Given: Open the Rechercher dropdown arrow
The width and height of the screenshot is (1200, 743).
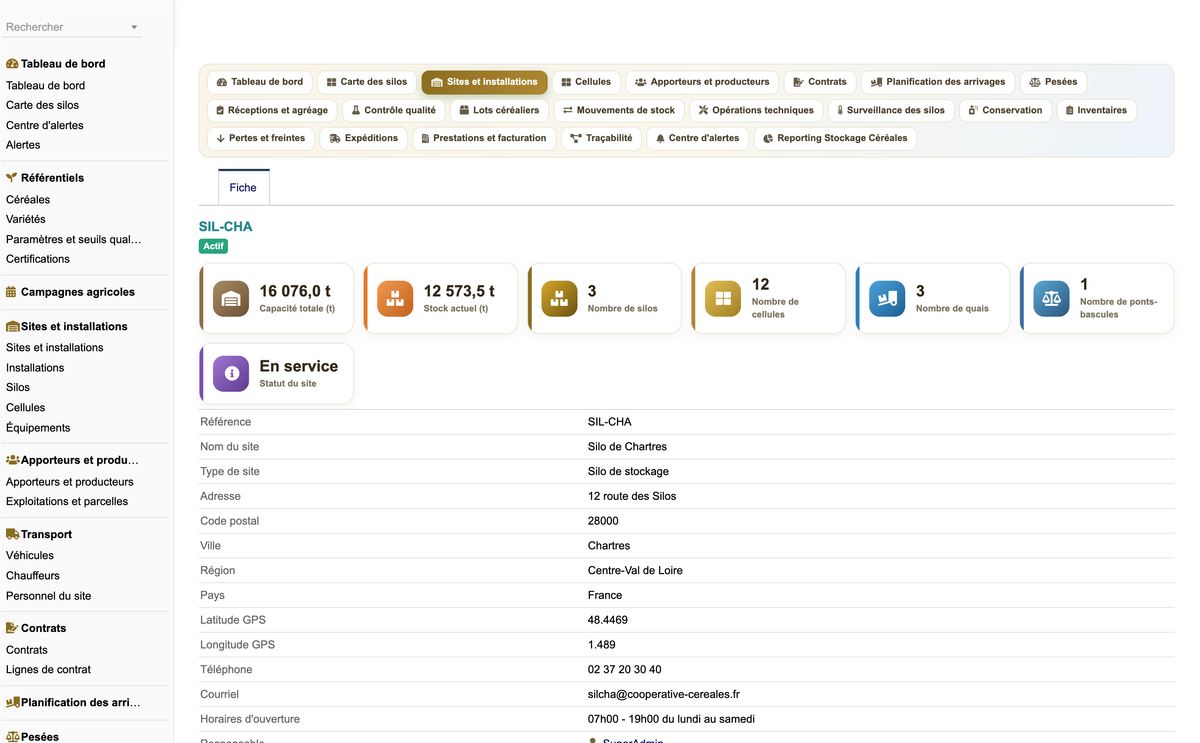Looking at the screenshot, I should click(x=134, y=28).
